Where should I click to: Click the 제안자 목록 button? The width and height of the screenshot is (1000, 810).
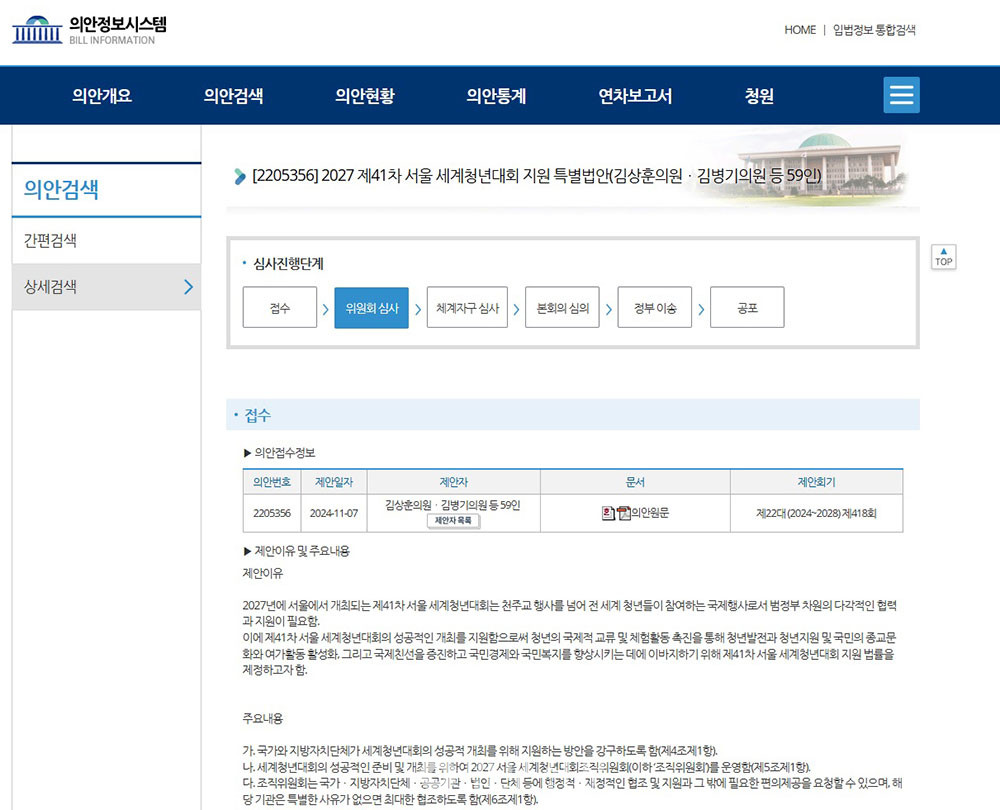[x=455, y=522]
